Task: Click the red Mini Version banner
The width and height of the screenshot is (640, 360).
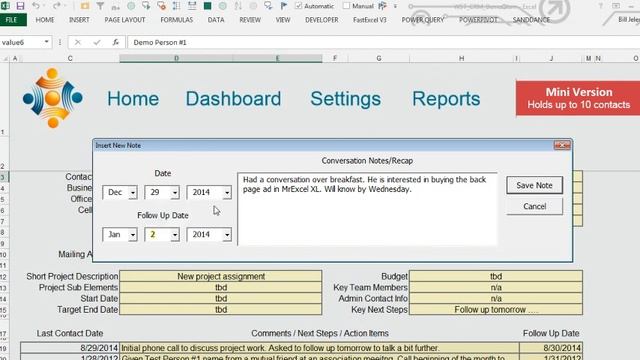Action: coord(578,98)
